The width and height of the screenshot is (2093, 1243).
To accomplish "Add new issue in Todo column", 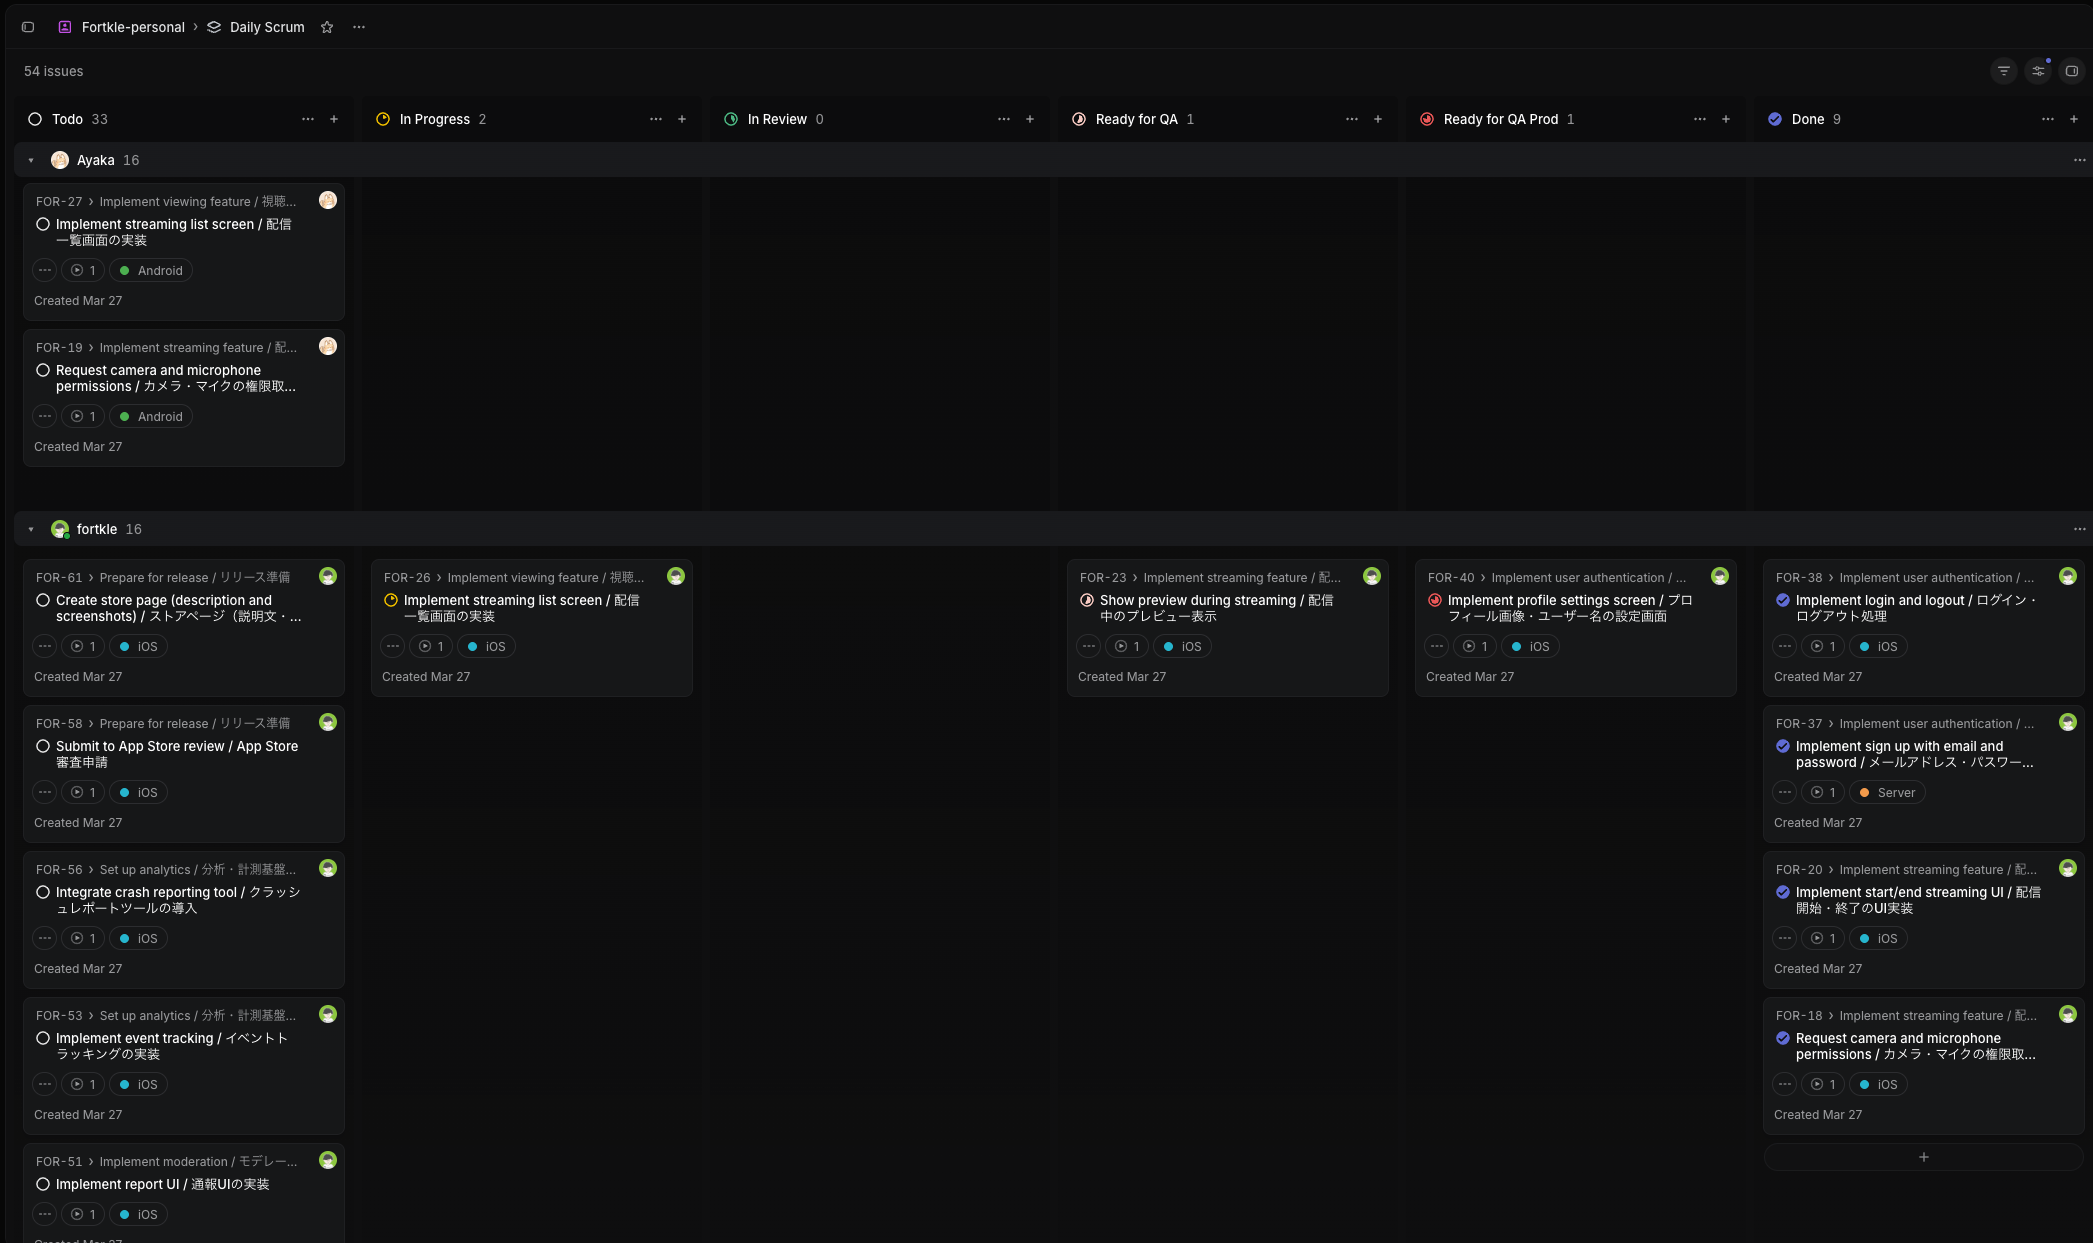I will (334, 119).
